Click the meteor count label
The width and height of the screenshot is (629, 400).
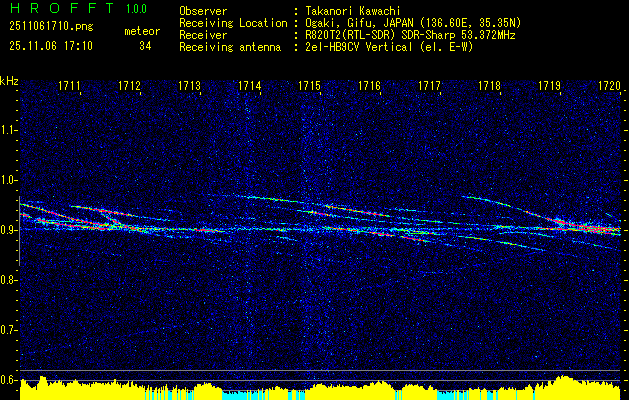pos(142,31)
